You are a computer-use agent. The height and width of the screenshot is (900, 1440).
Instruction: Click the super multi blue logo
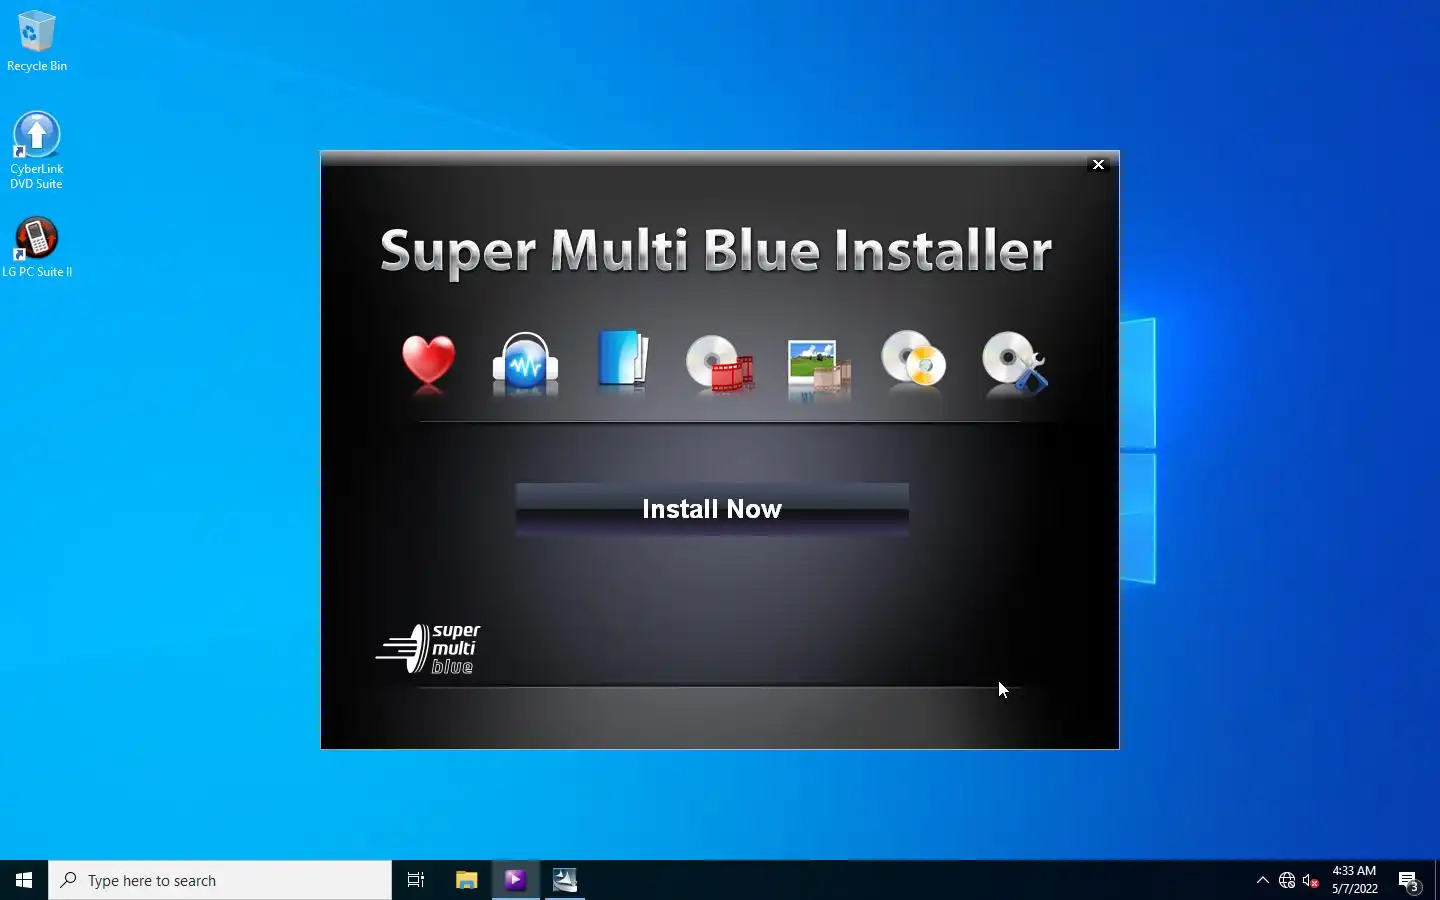428,649
